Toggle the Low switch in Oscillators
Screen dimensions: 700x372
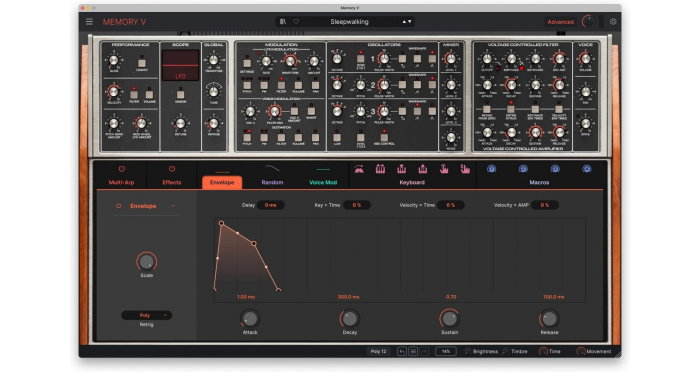(337, 137)
